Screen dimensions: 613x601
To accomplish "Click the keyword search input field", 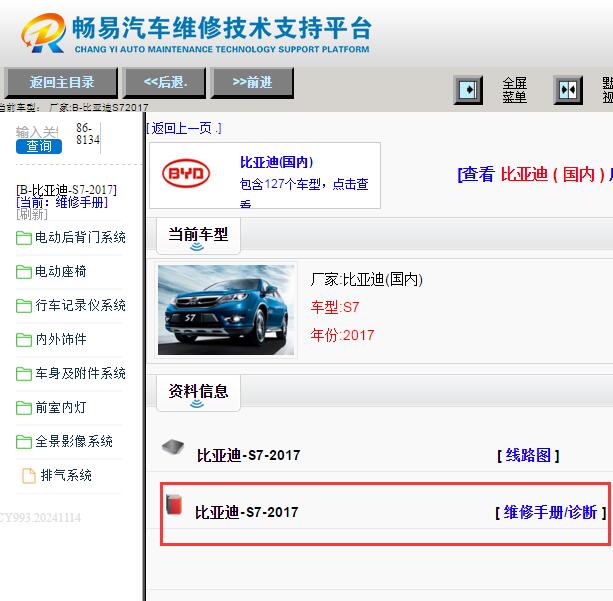I will [x=37, y=132].
